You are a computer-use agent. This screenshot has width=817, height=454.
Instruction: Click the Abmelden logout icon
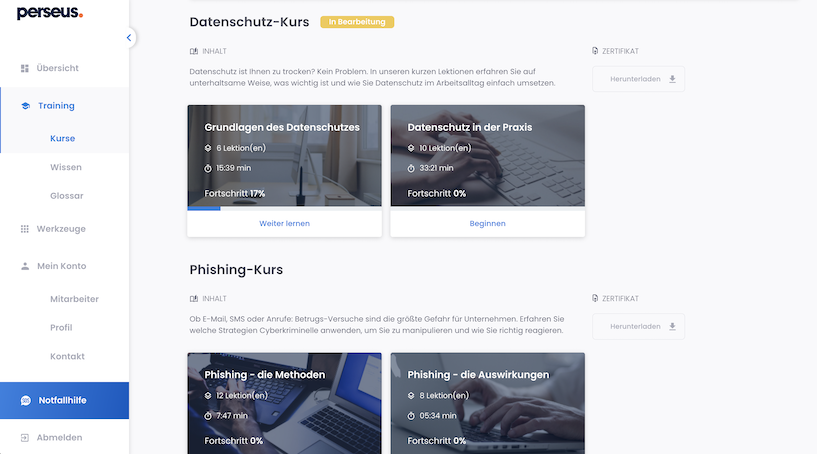pos(24,438)
